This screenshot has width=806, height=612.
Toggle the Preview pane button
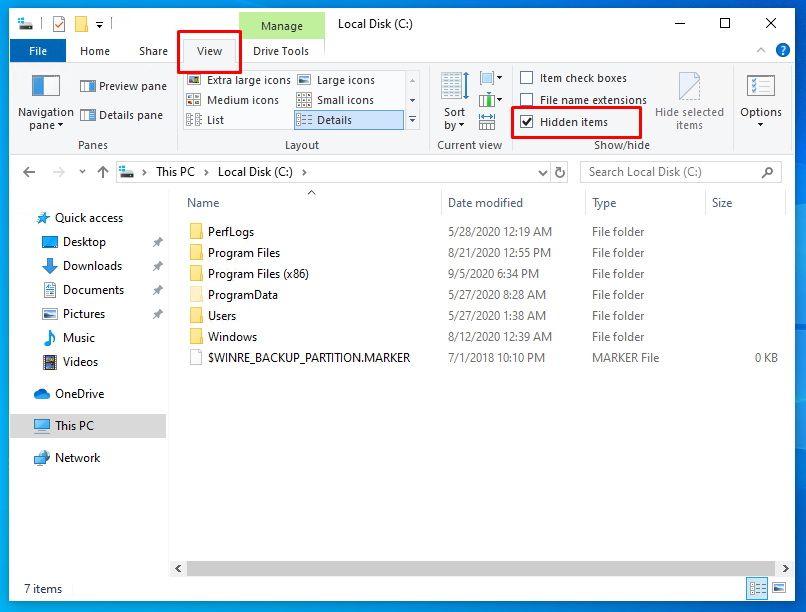click(123, 86)
